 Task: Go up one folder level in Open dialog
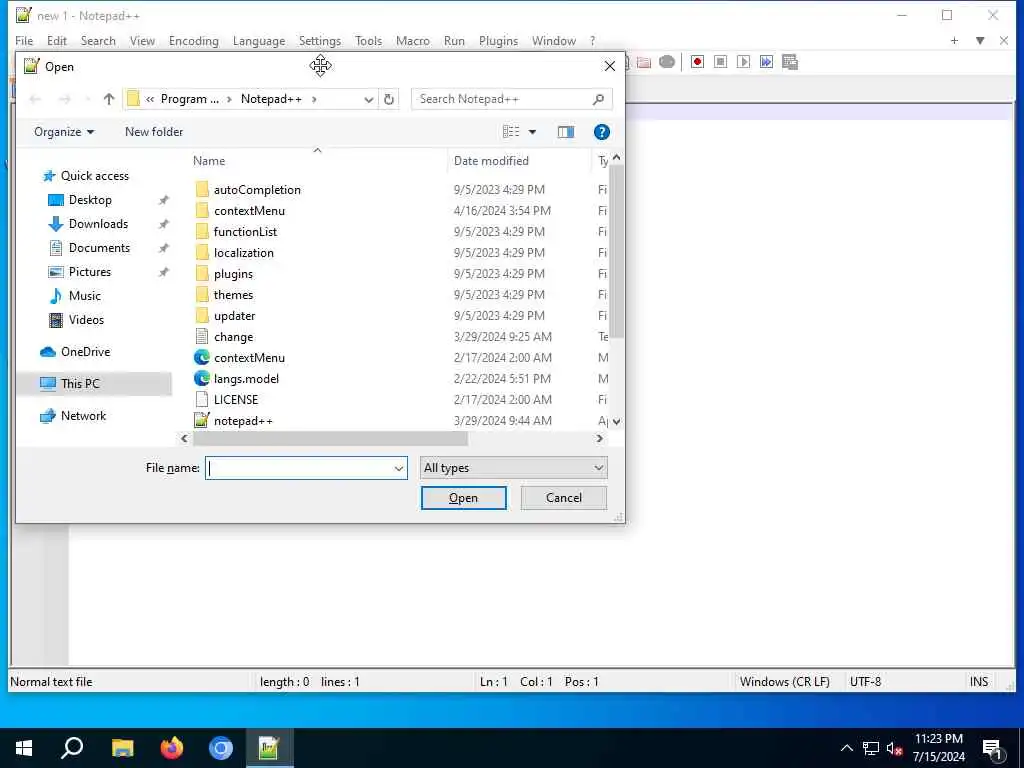(108, 99)
